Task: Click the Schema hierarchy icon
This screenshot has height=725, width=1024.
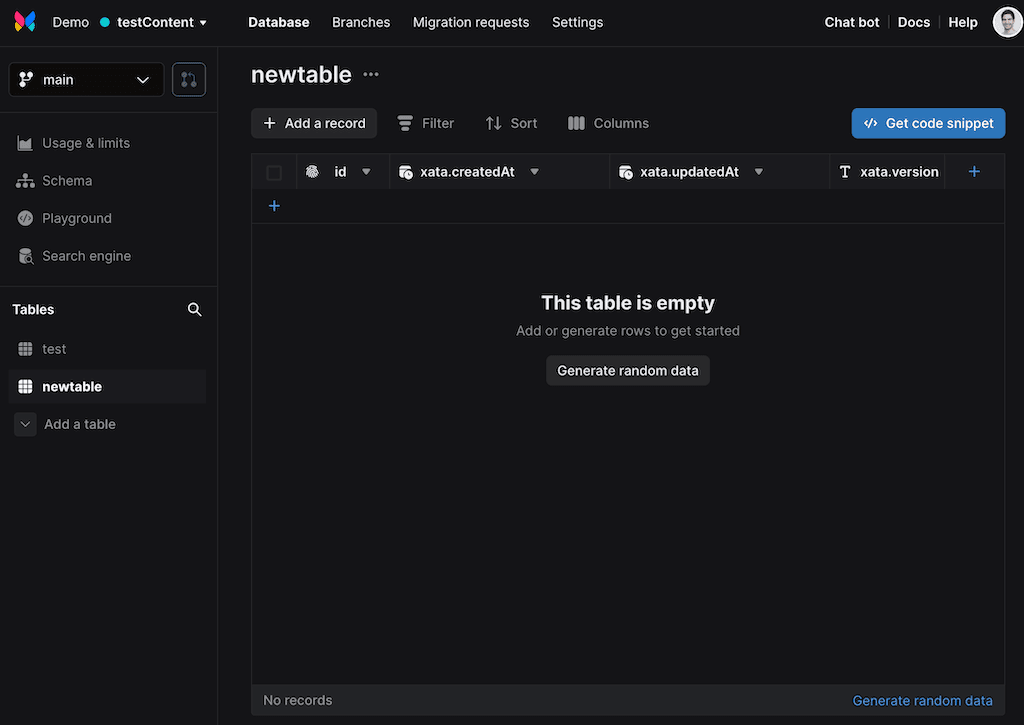Action: [25, 181]
